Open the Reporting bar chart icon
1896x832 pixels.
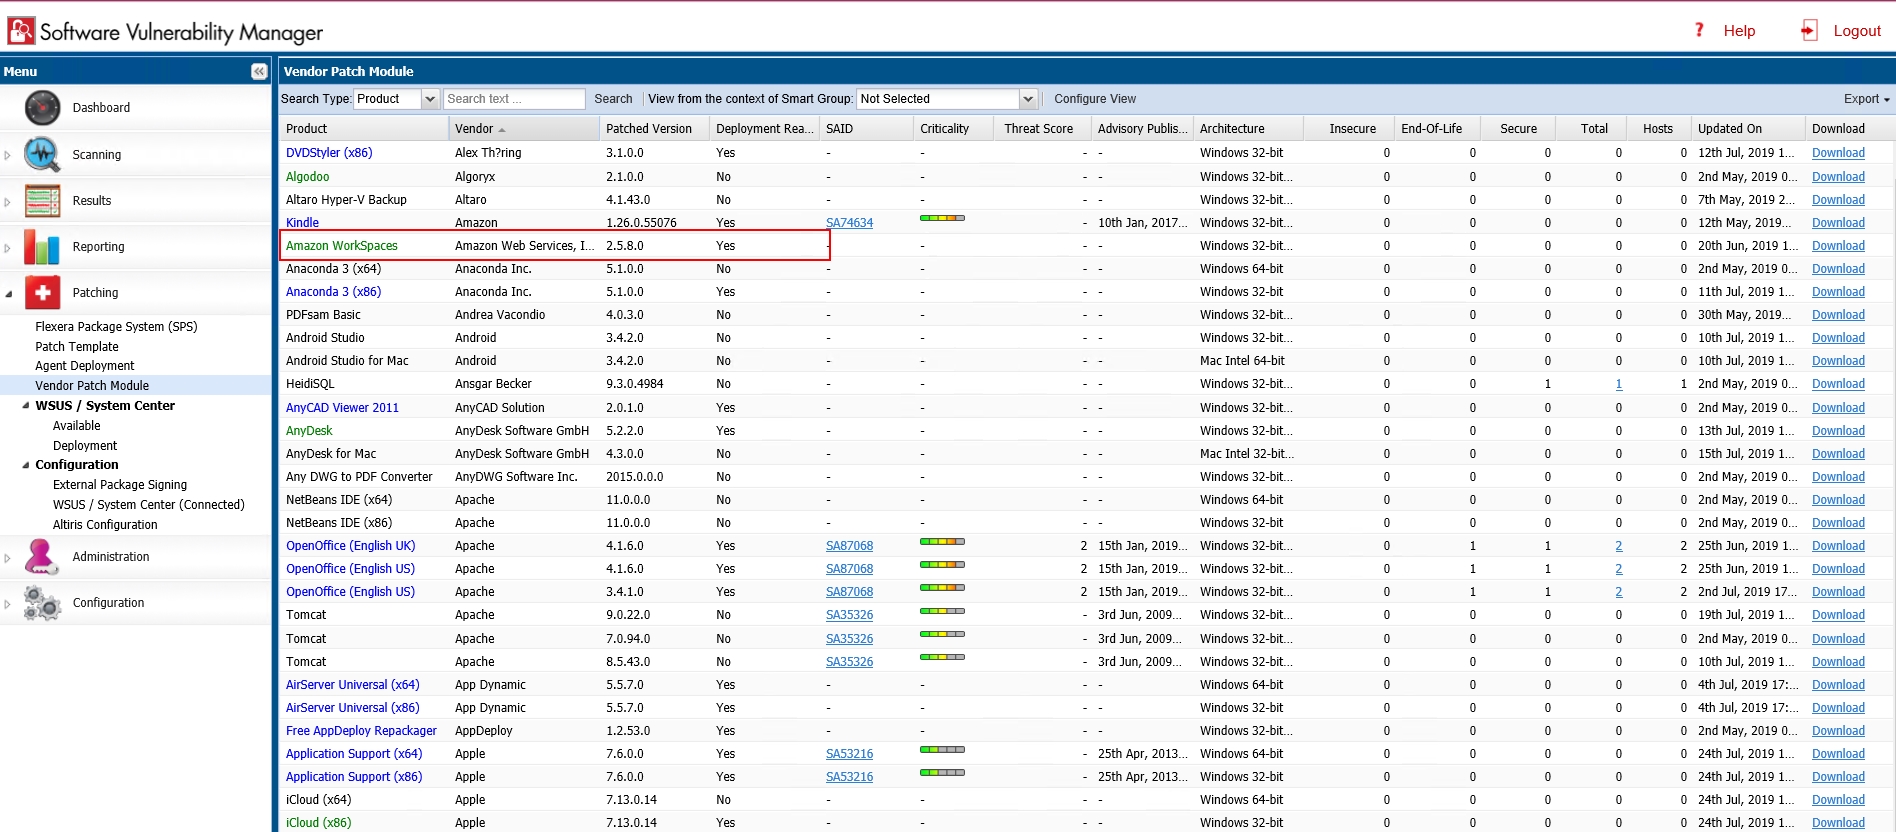point(42,247)
